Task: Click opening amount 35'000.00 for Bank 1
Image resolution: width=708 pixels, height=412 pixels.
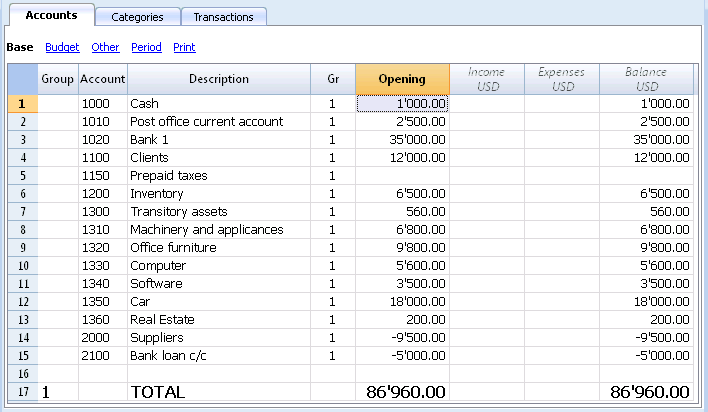Action: click(x=402, y=140)
